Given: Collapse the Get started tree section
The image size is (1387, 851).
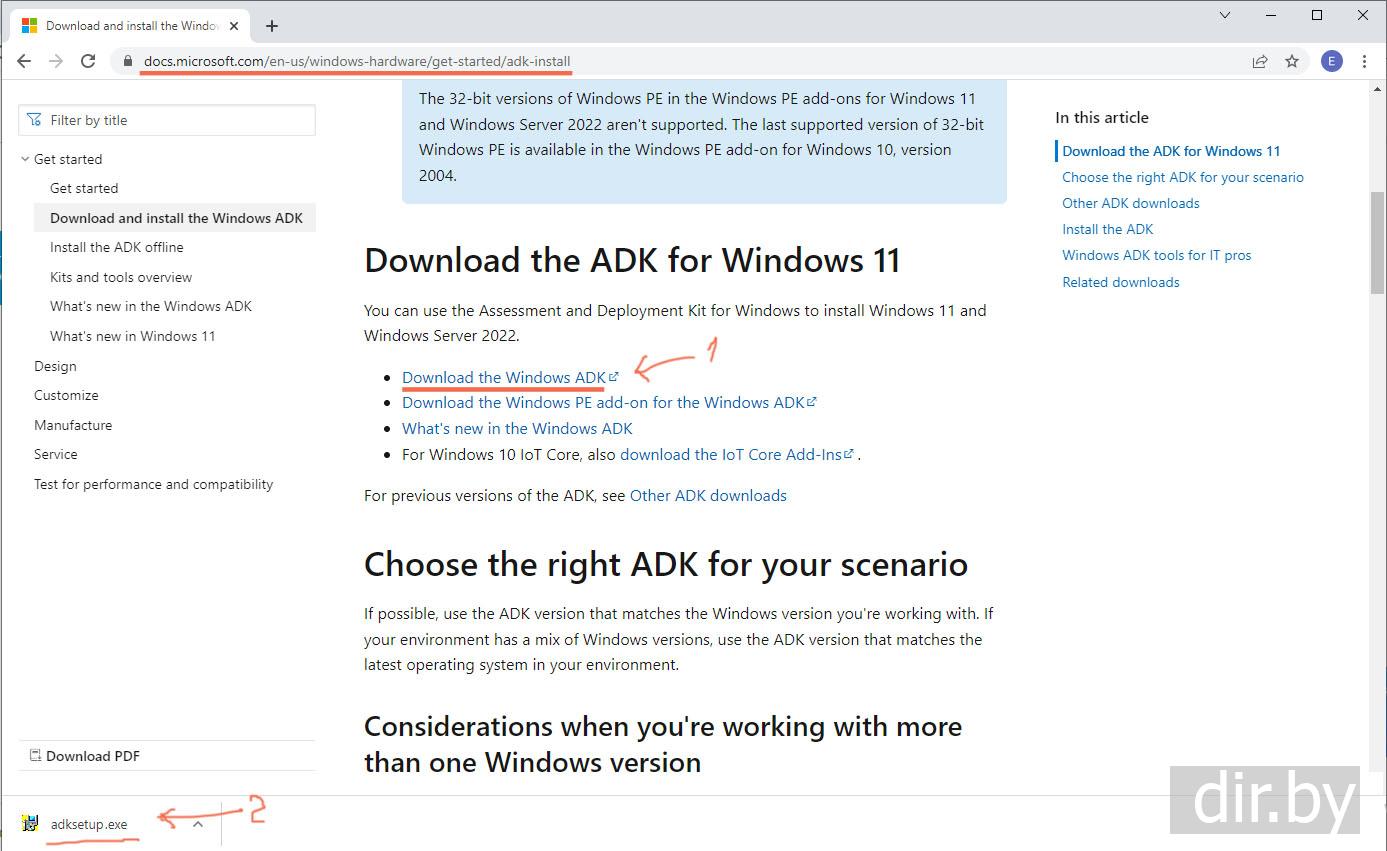Looking at the screenshot, I should coord(25,159).
